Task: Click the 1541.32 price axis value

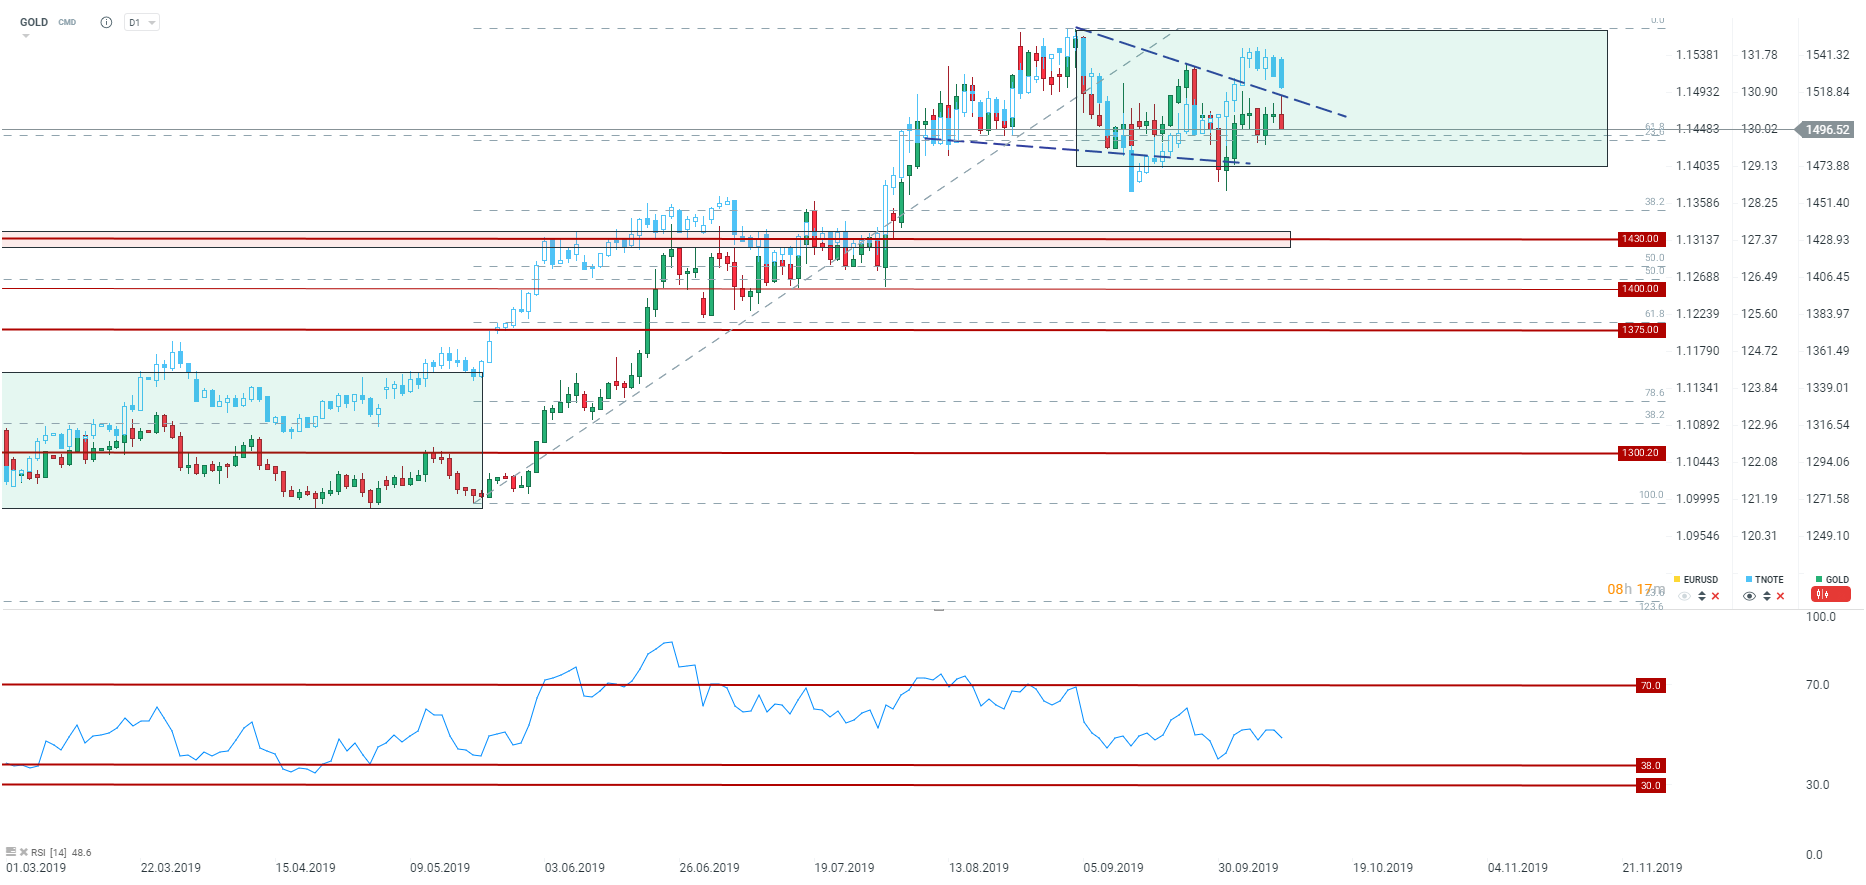Action: [x=1828, y=55]
